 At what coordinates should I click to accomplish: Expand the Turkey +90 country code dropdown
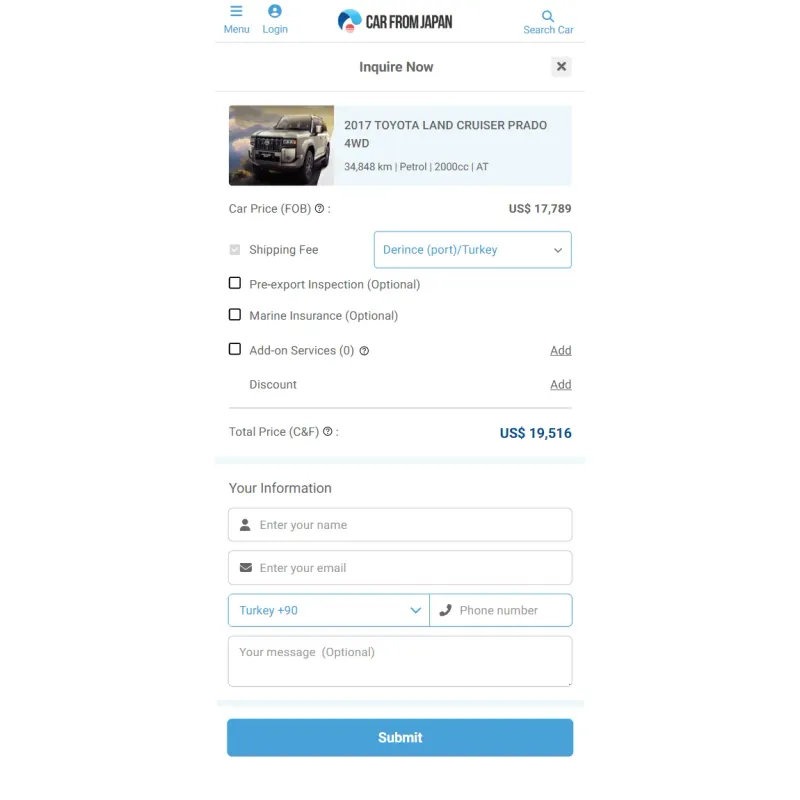[329, 610]
